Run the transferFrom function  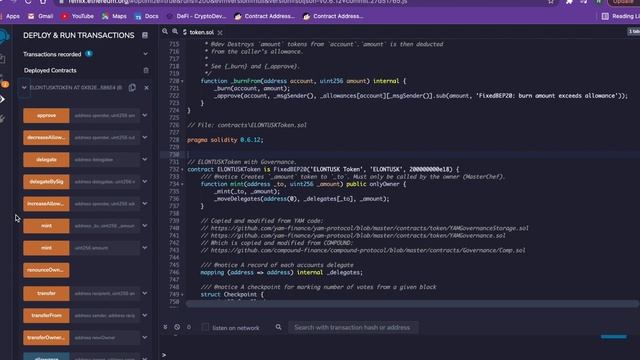point(46,316)
